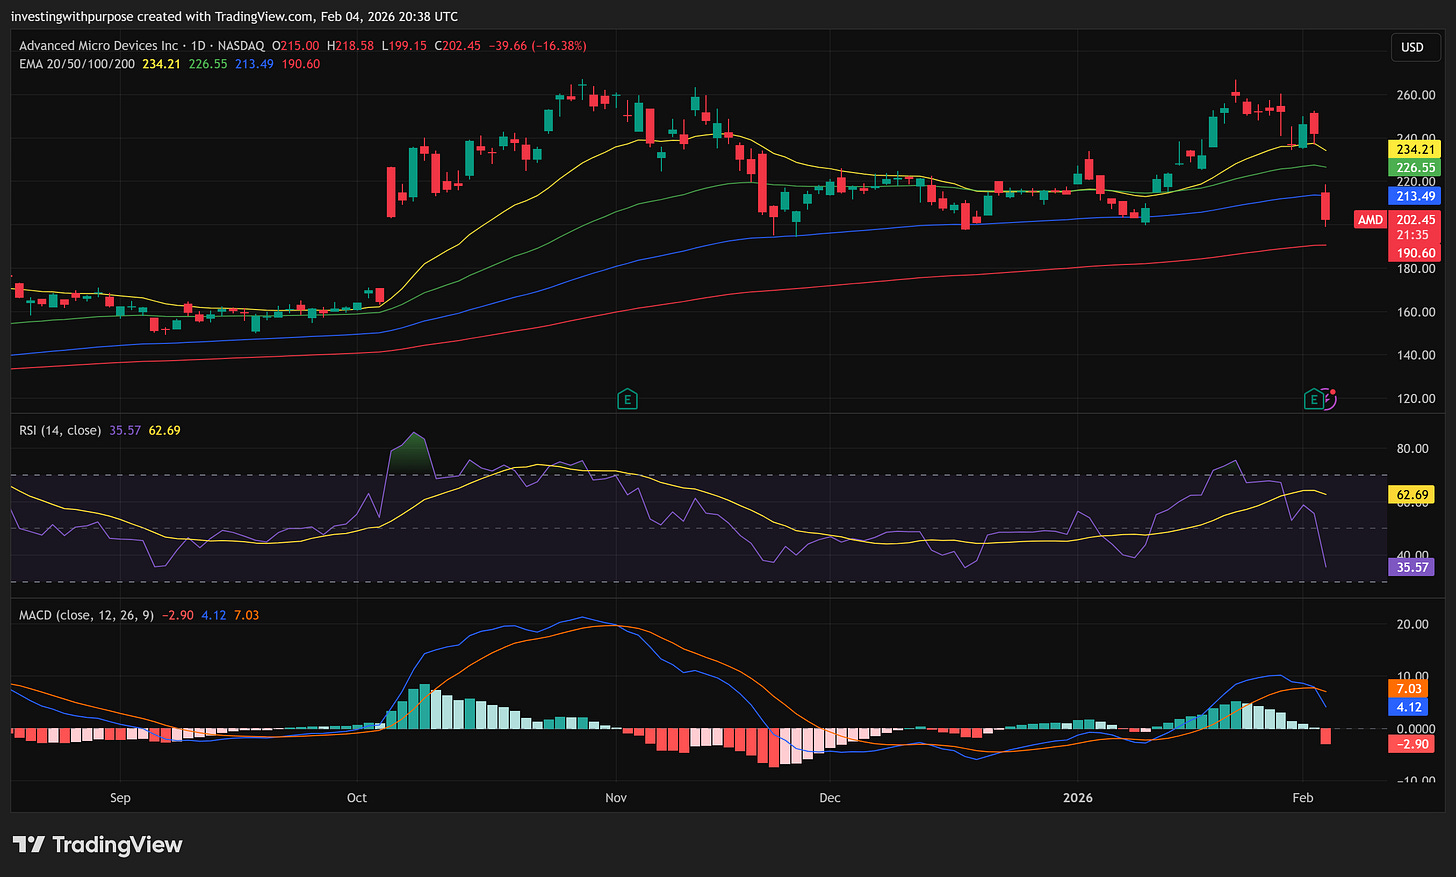1456x877 pixels.
Task: Click the 160.00 price axis label
Action: (1416, 312)
